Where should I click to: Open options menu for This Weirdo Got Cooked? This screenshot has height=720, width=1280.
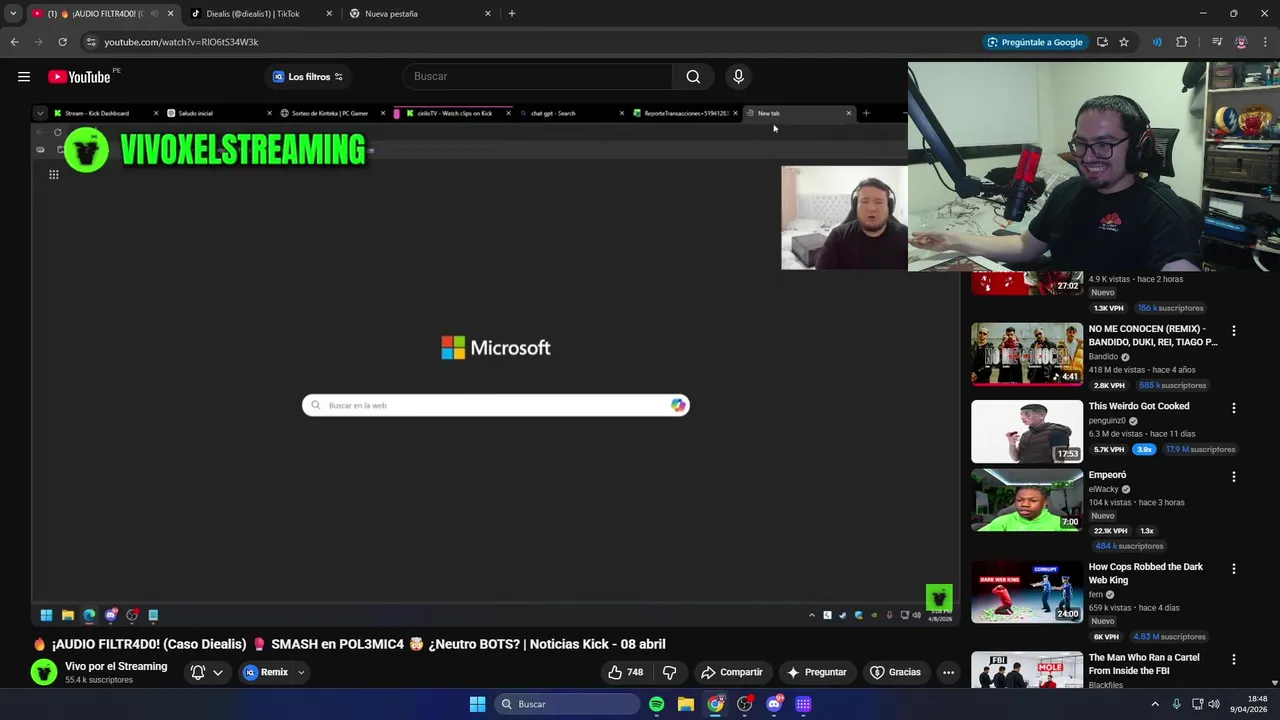[1233, 408]
